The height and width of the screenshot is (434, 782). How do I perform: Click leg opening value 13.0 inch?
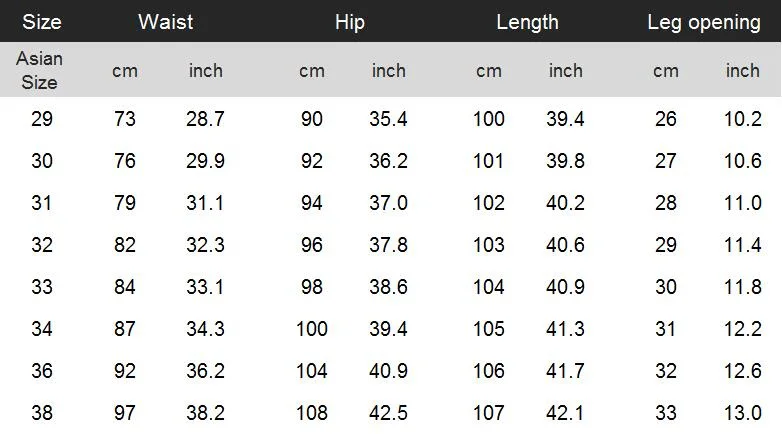pos(742,413)
